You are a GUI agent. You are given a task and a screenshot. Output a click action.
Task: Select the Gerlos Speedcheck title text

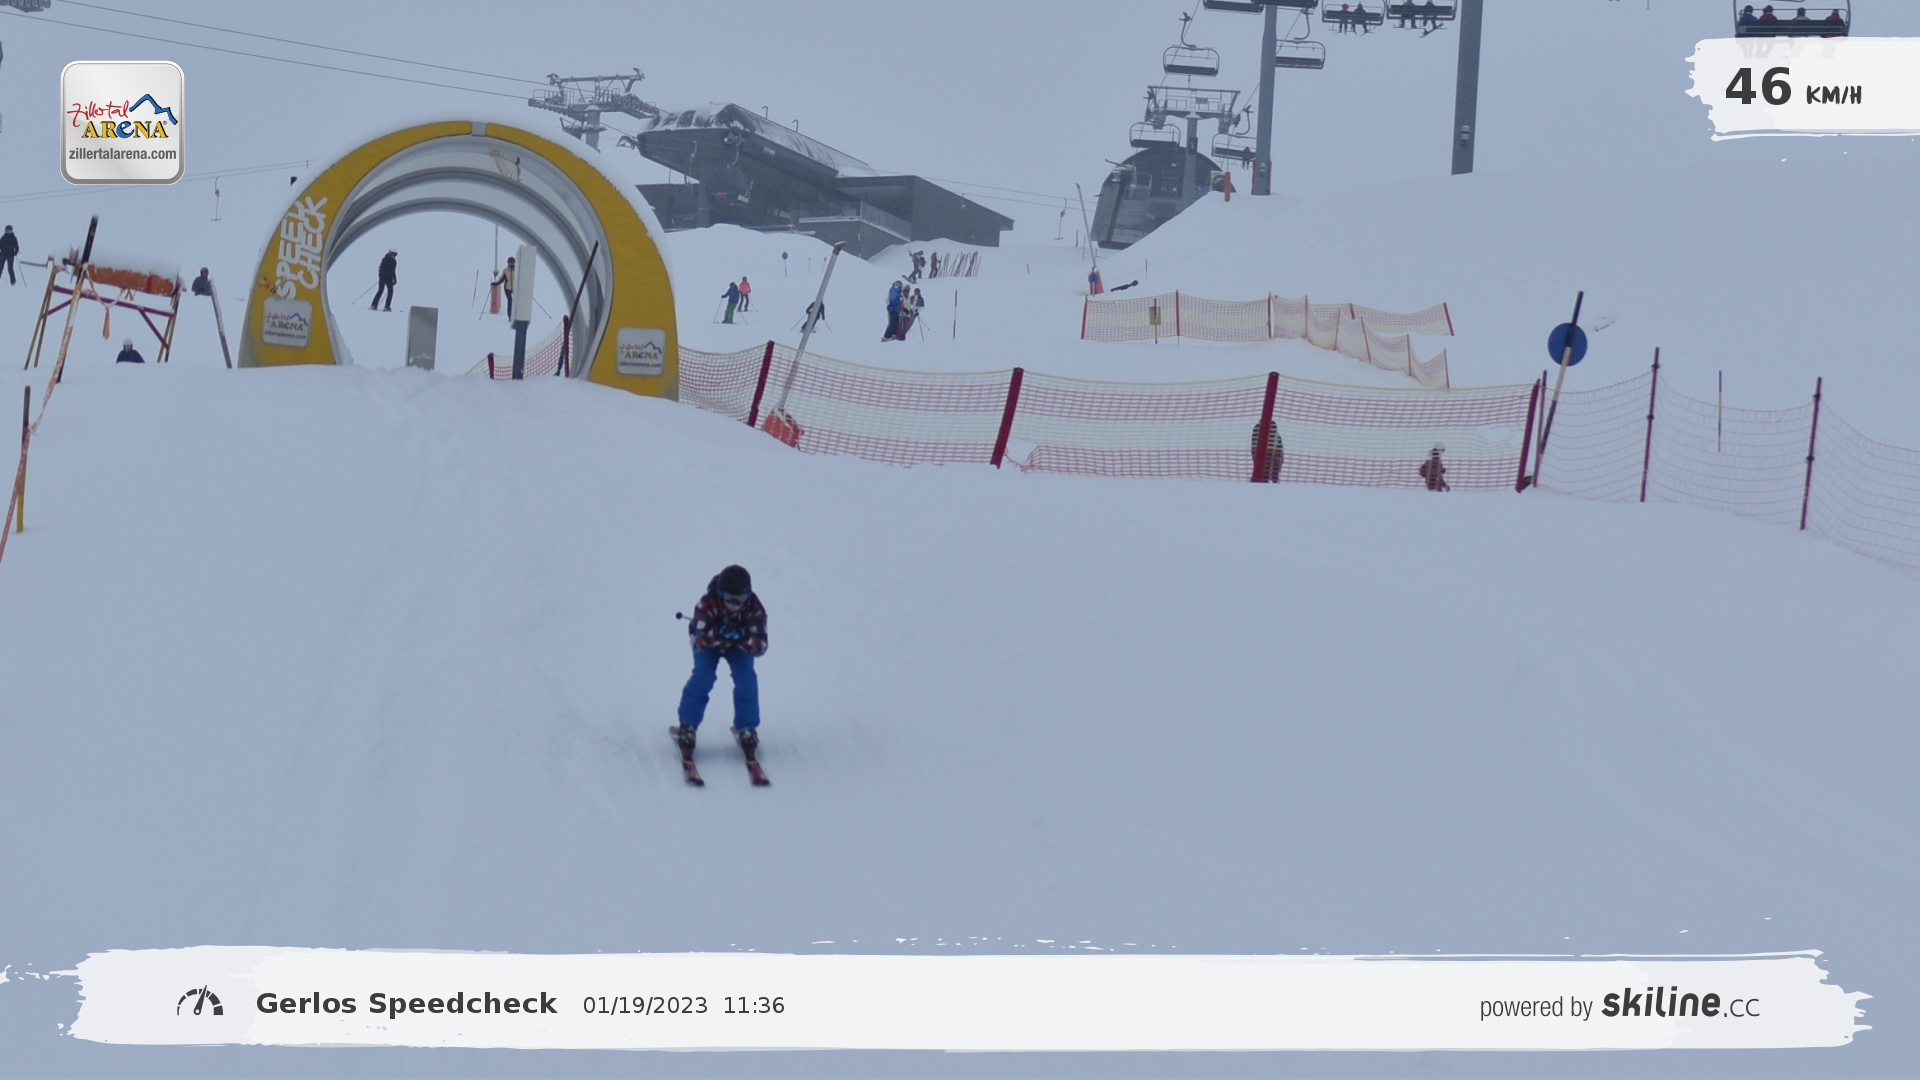406,1004
